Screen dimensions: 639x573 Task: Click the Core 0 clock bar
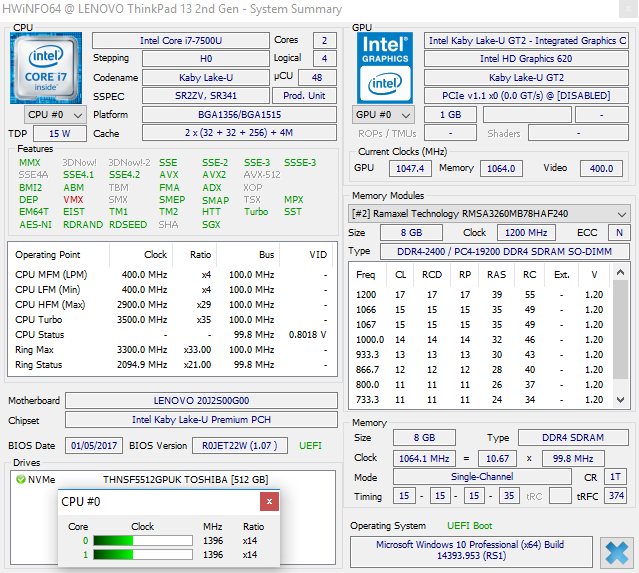[143, 540]
